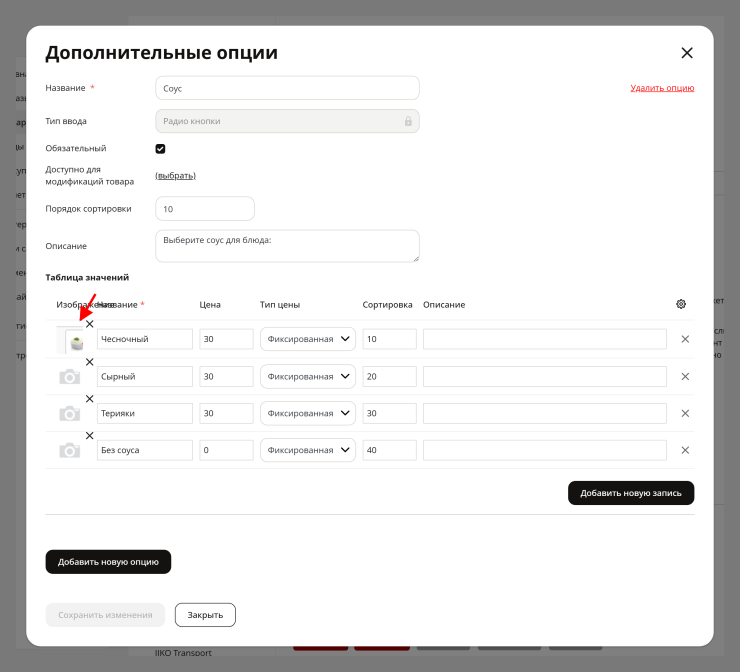
Task: Delete the Без соуса row
Action: pyautogui.click(x=685, y=450)
